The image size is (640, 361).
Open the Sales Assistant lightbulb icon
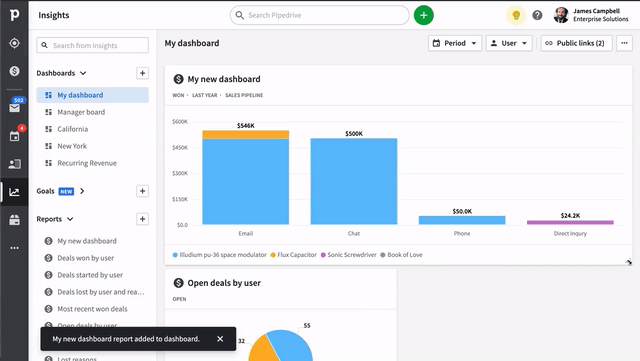click(516, 15)
